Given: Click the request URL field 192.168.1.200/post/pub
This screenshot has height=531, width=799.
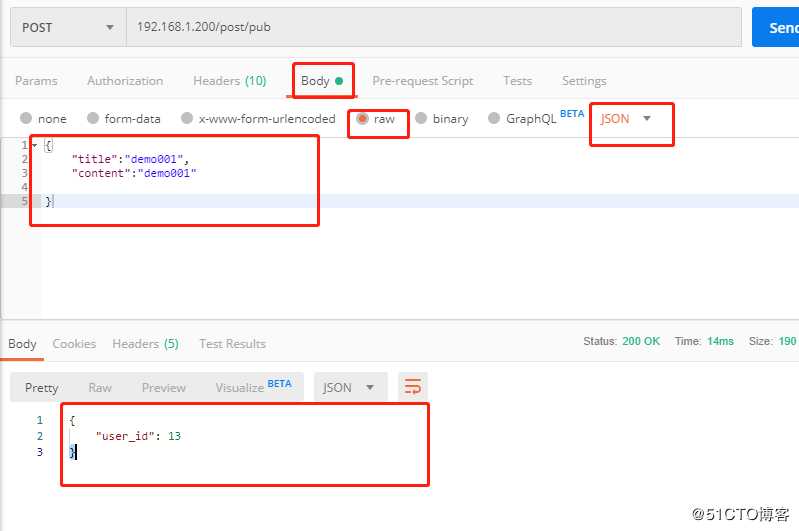Looking at the screenshot, I should click(x=434, y=27).
